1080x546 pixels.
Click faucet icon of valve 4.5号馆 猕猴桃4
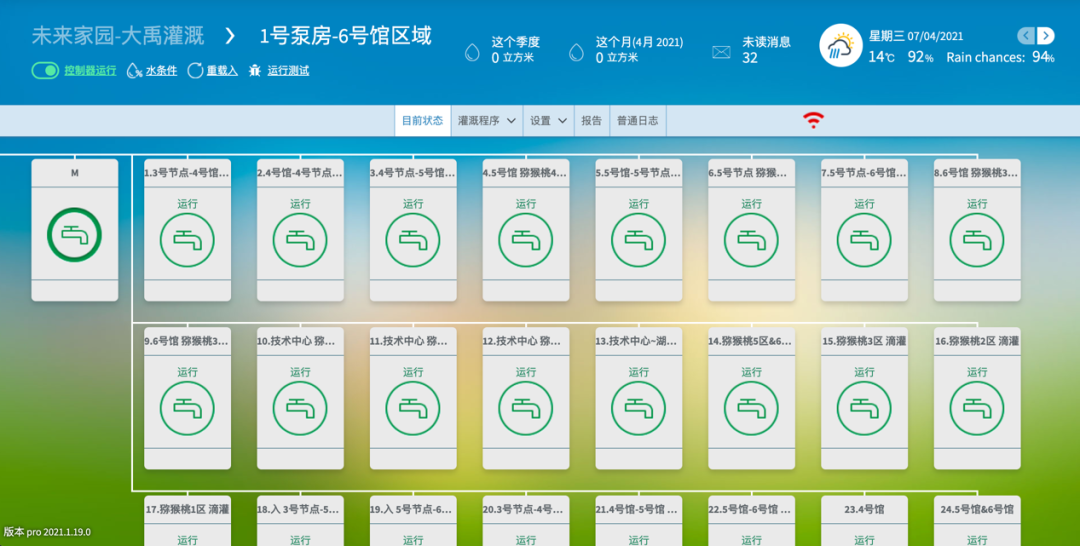click(526, 240)
